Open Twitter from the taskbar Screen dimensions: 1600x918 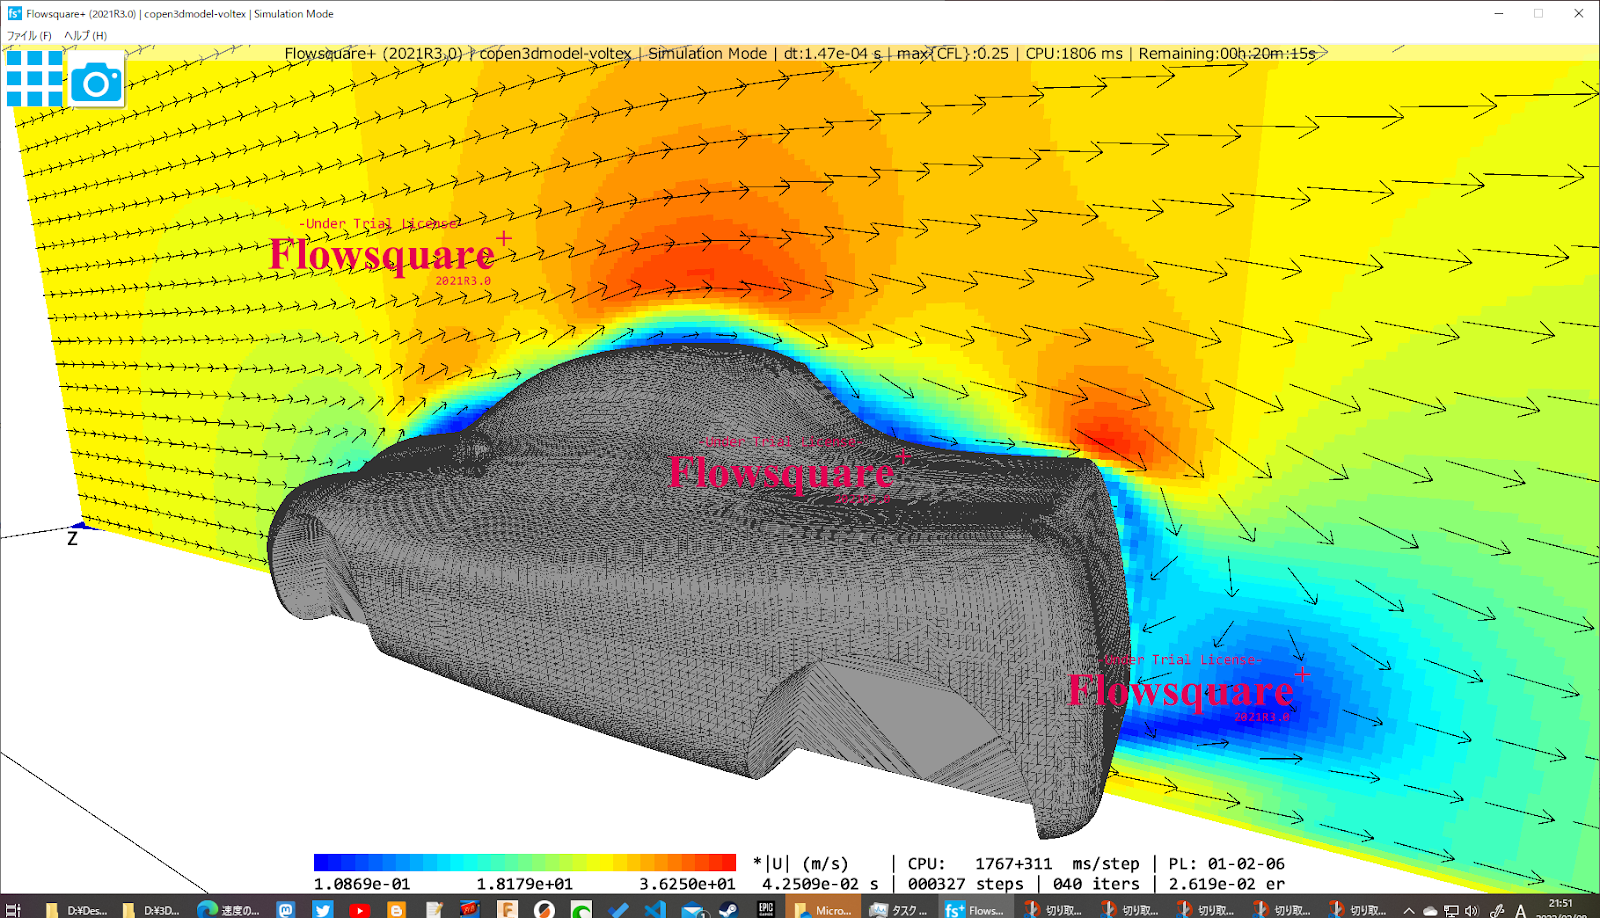tap(322, 909)
